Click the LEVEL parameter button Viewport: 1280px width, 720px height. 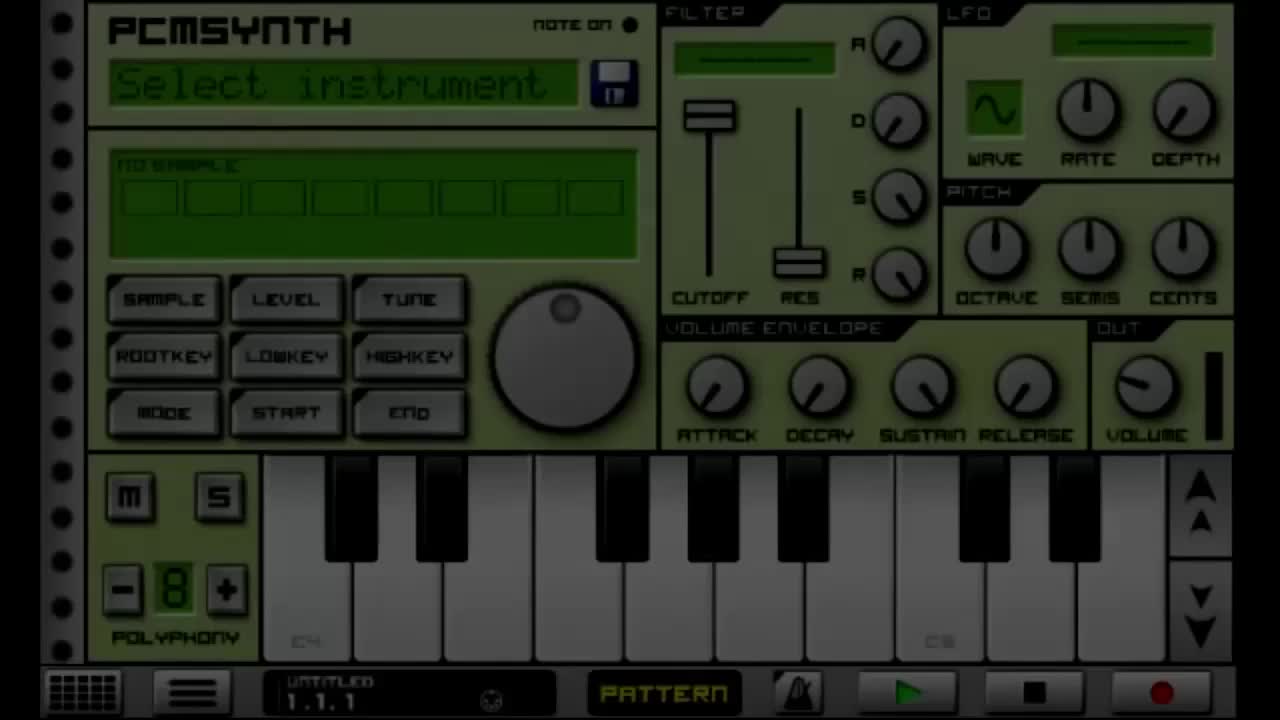(x=287, y=300)
